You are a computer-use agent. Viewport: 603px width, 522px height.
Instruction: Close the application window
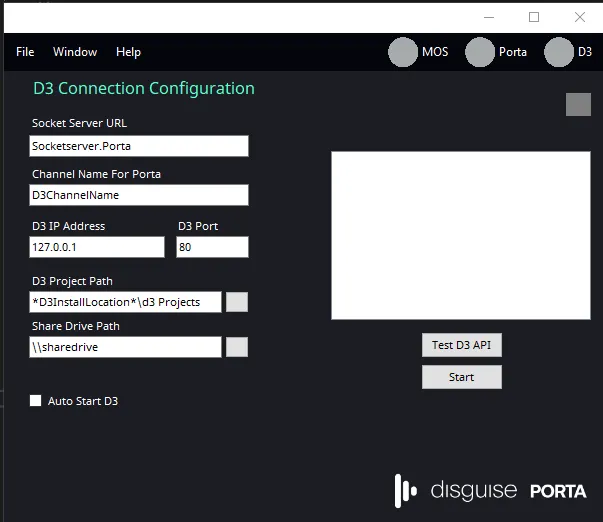(x=580, y=17)
